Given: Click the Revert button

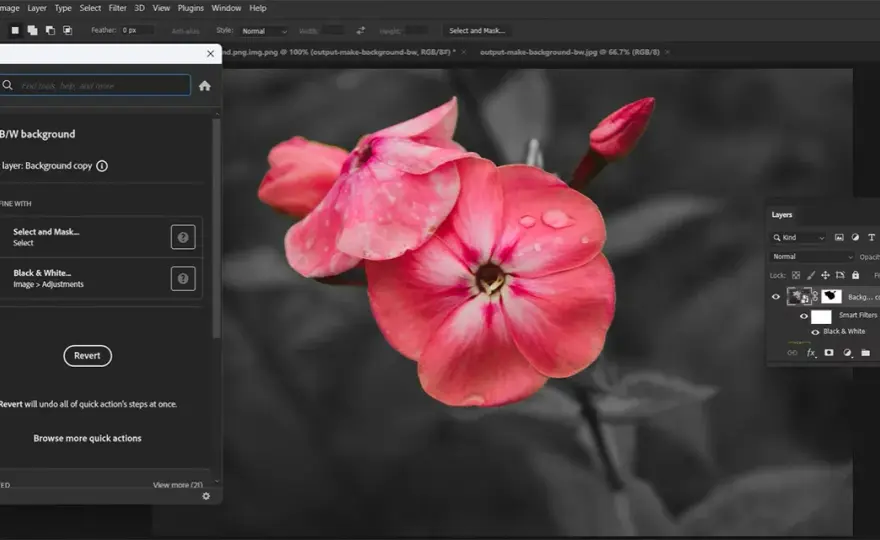Looking at the screenshot, I should (88, 356).
